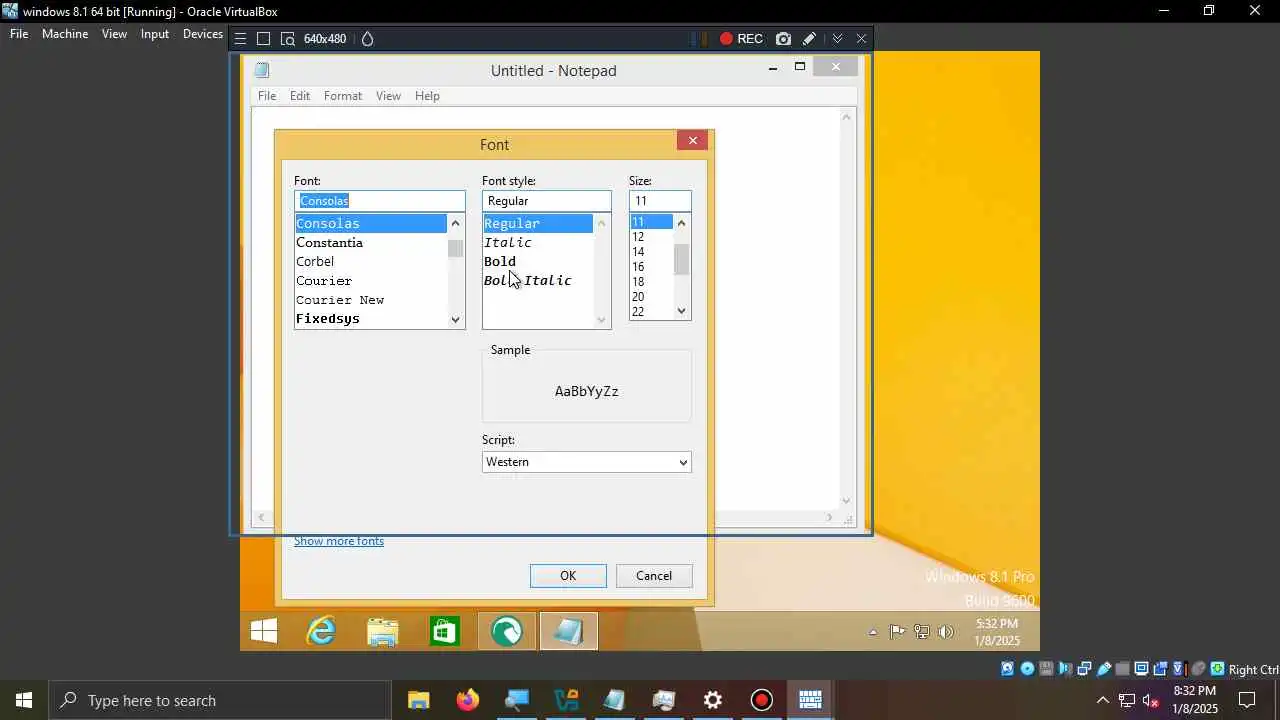The width and height of the screenshot is (1280, 720).
Task: Click the Notepad icon in guest taskbar
Action: [x=569, y=632]
